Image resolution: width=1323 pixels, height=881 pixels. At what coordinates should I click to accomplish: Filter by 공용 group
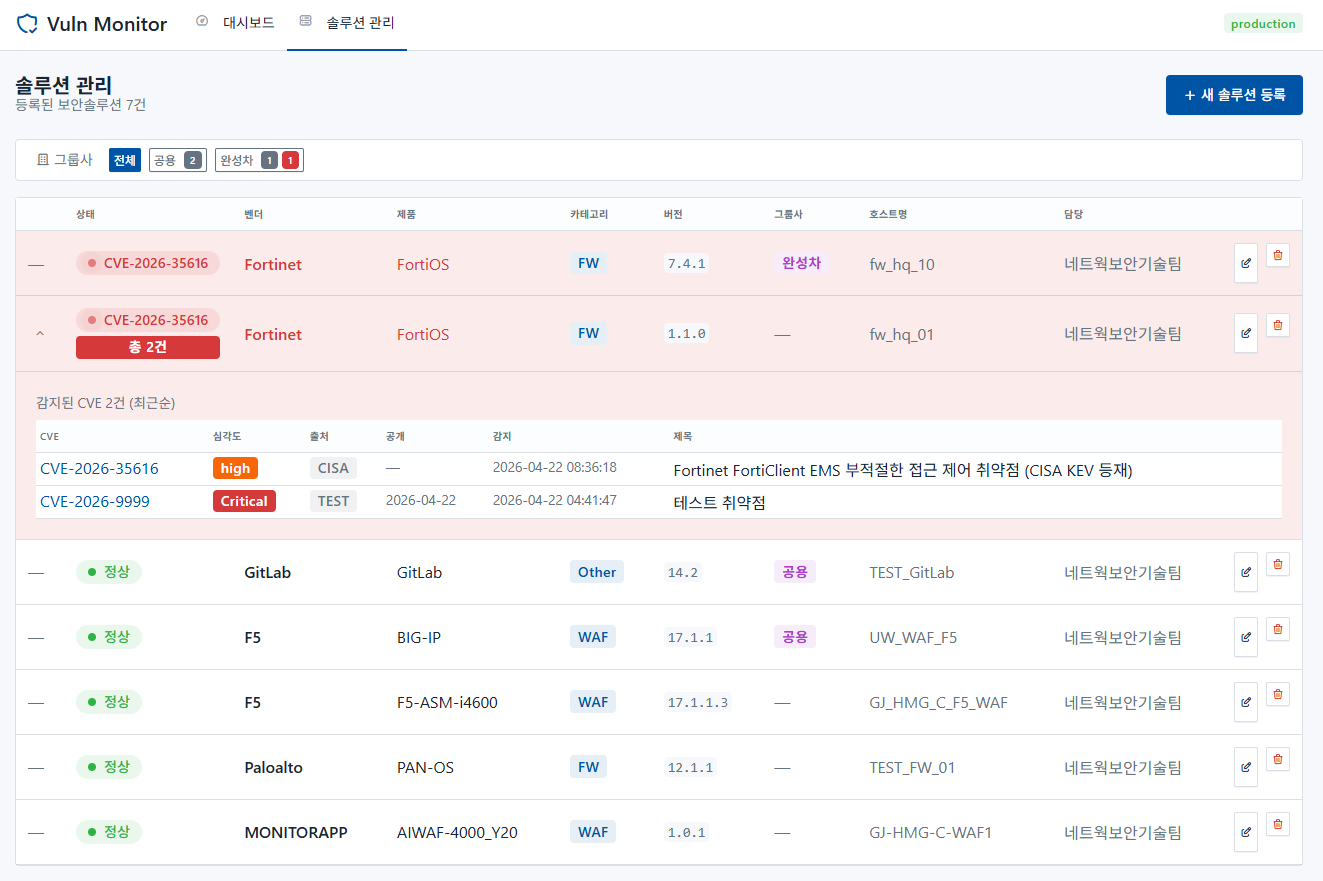pyautogui.click(x=178, y=160)
